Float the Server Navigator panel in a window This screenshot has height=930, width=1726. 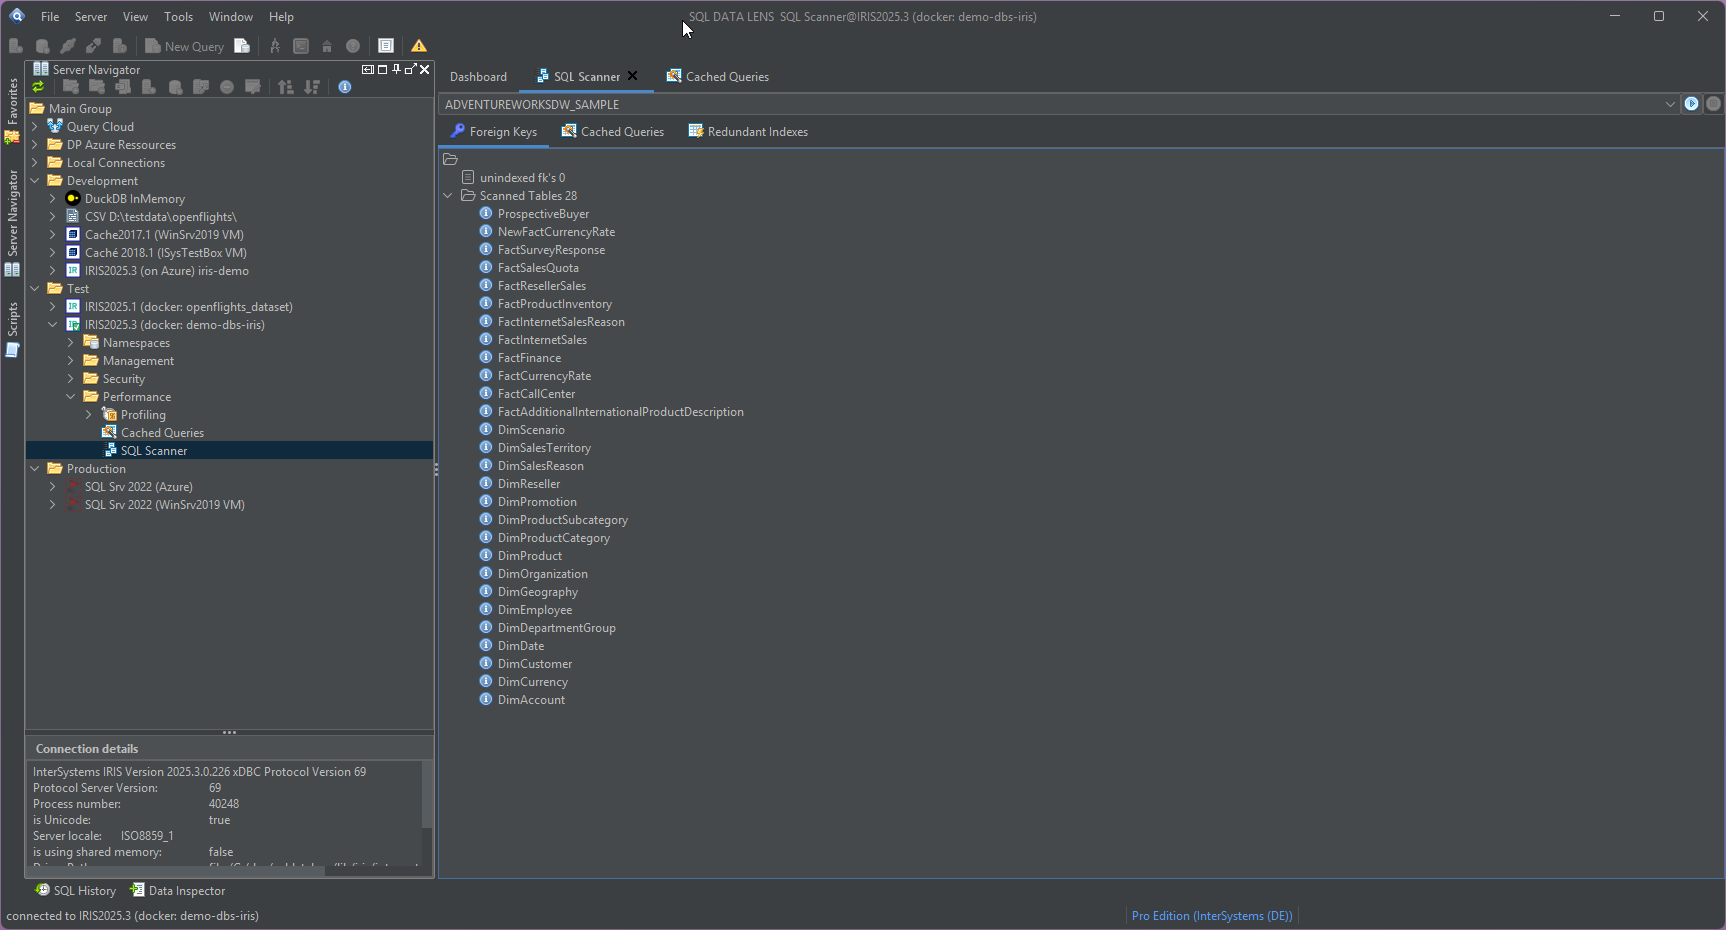(x=410, y=69)
